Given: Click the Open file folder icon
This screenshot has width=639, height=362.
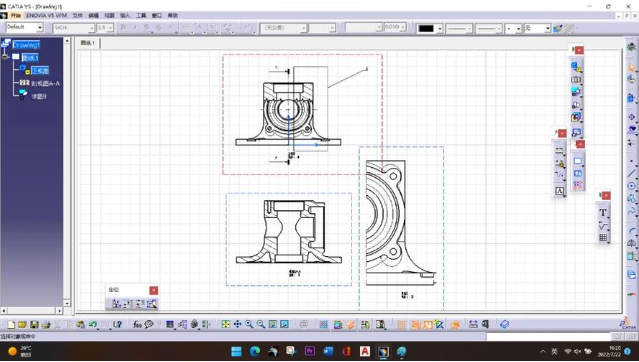Looking at the screenshot, I should tap(22, 324).
